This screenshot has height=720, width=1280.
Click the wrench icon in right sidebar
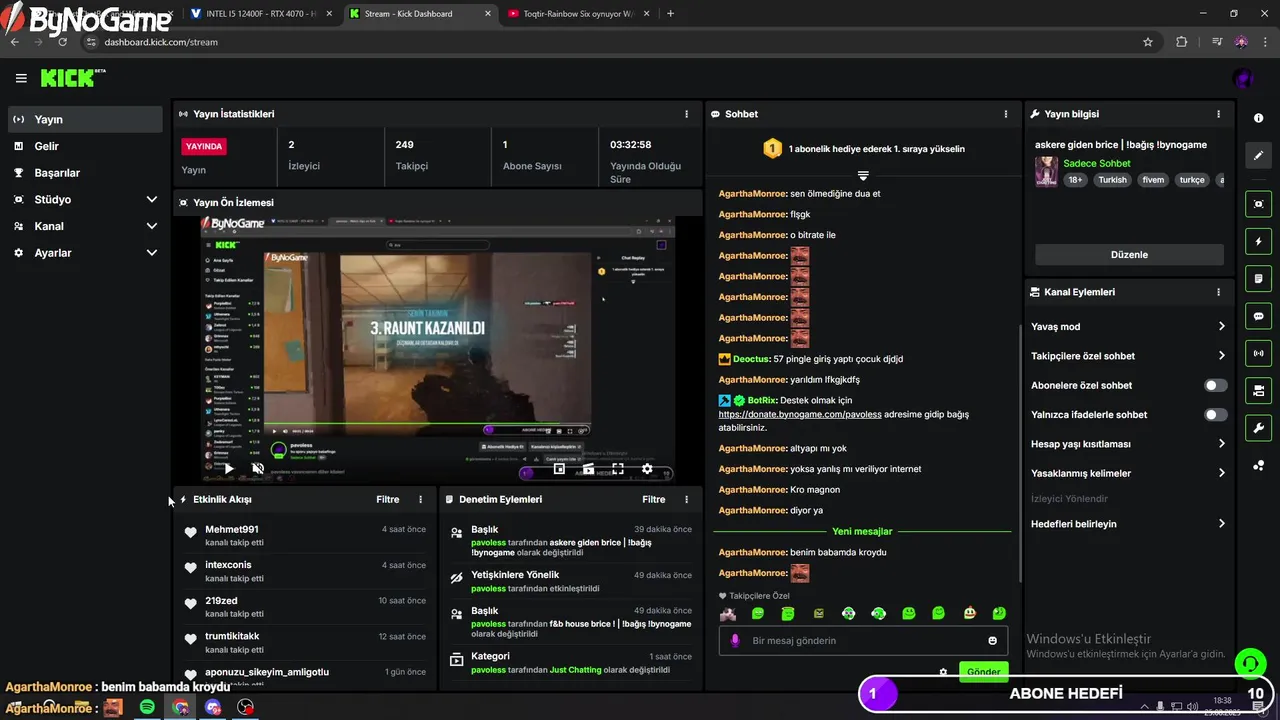coord(1258,428)
